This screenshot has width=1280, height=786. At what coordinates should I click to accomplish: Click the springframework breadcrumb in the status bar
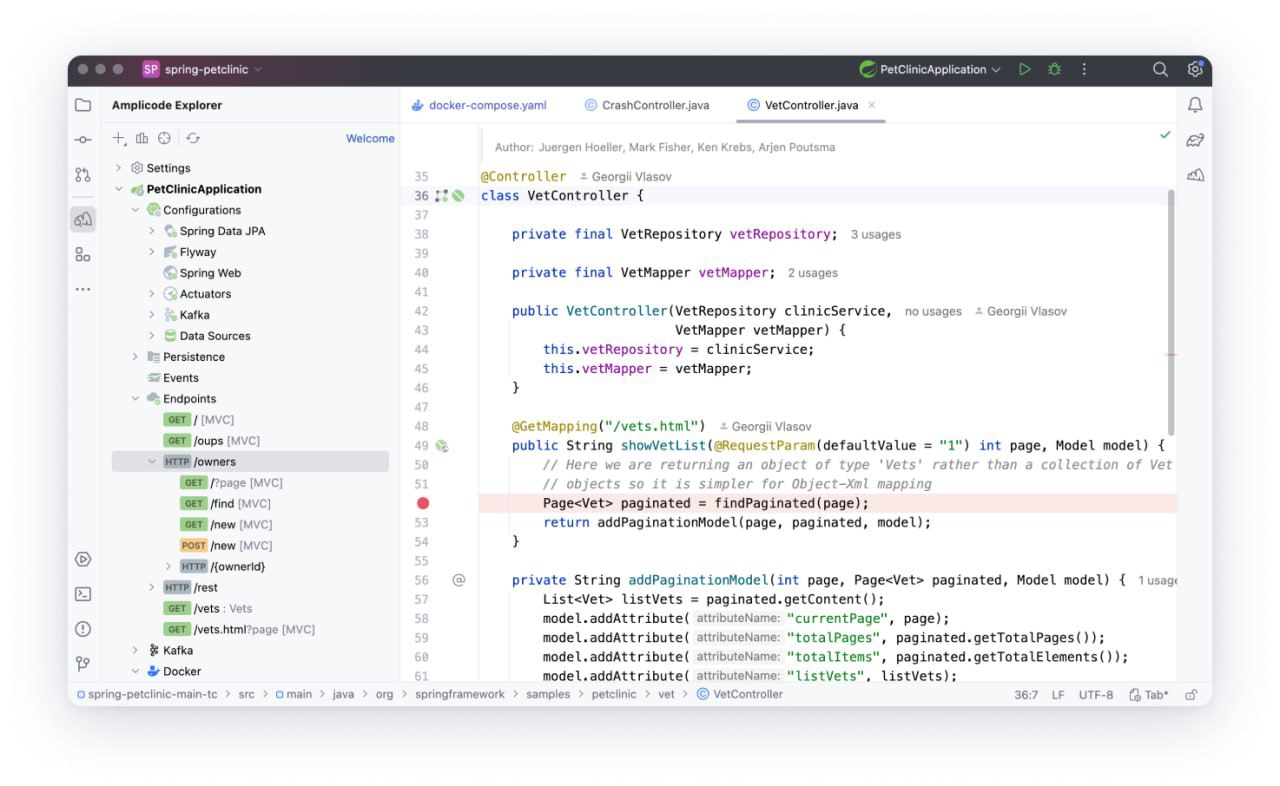tap(462, 694)
